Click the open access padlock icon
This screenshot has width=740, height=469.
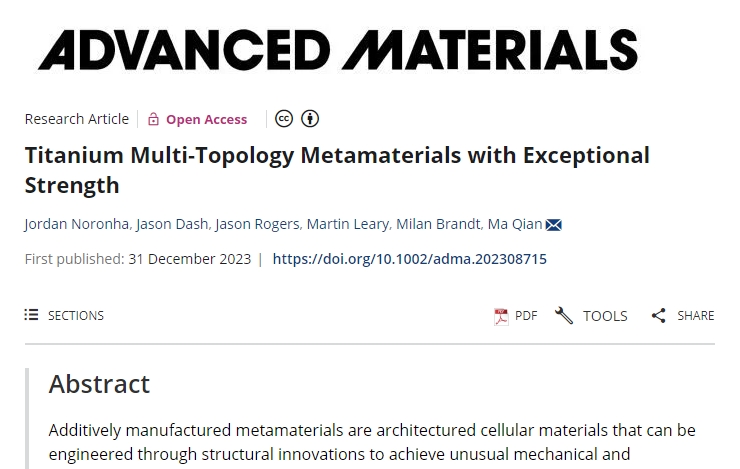point(153,119)
